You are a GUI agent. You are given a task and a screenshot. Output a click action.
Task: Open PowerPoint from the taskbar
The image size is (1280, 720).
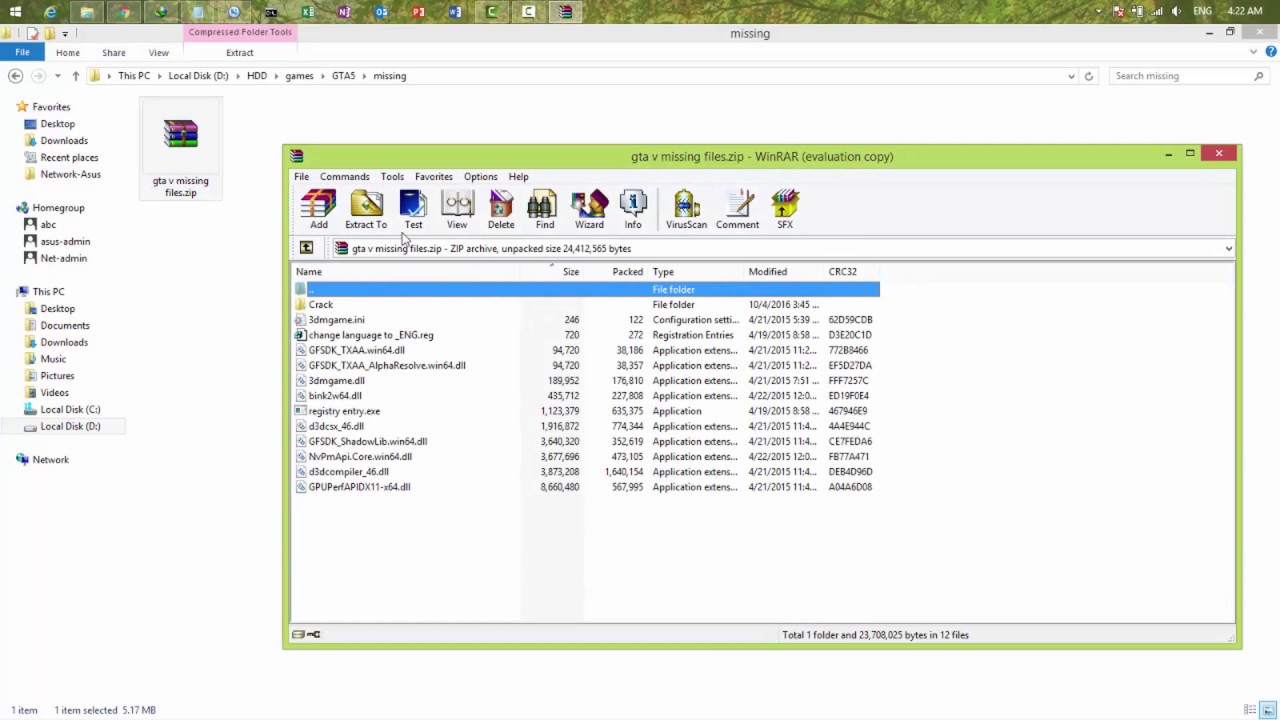(x=418, y=12)
